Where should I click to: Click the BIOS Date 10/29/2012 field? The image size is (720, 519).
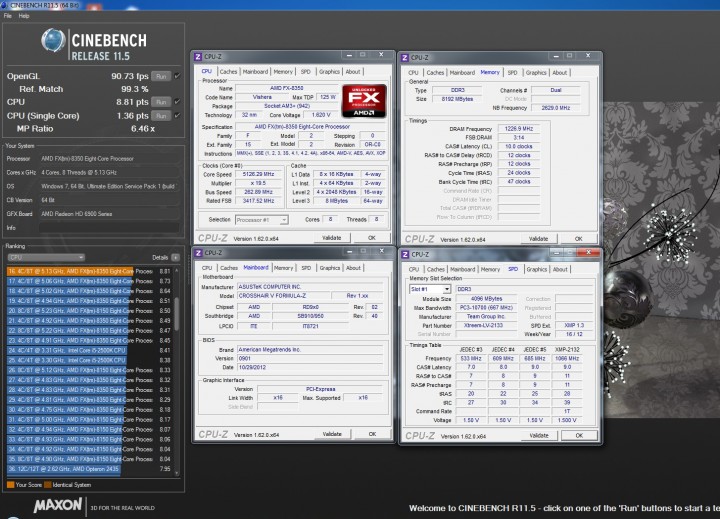[310, 367]
